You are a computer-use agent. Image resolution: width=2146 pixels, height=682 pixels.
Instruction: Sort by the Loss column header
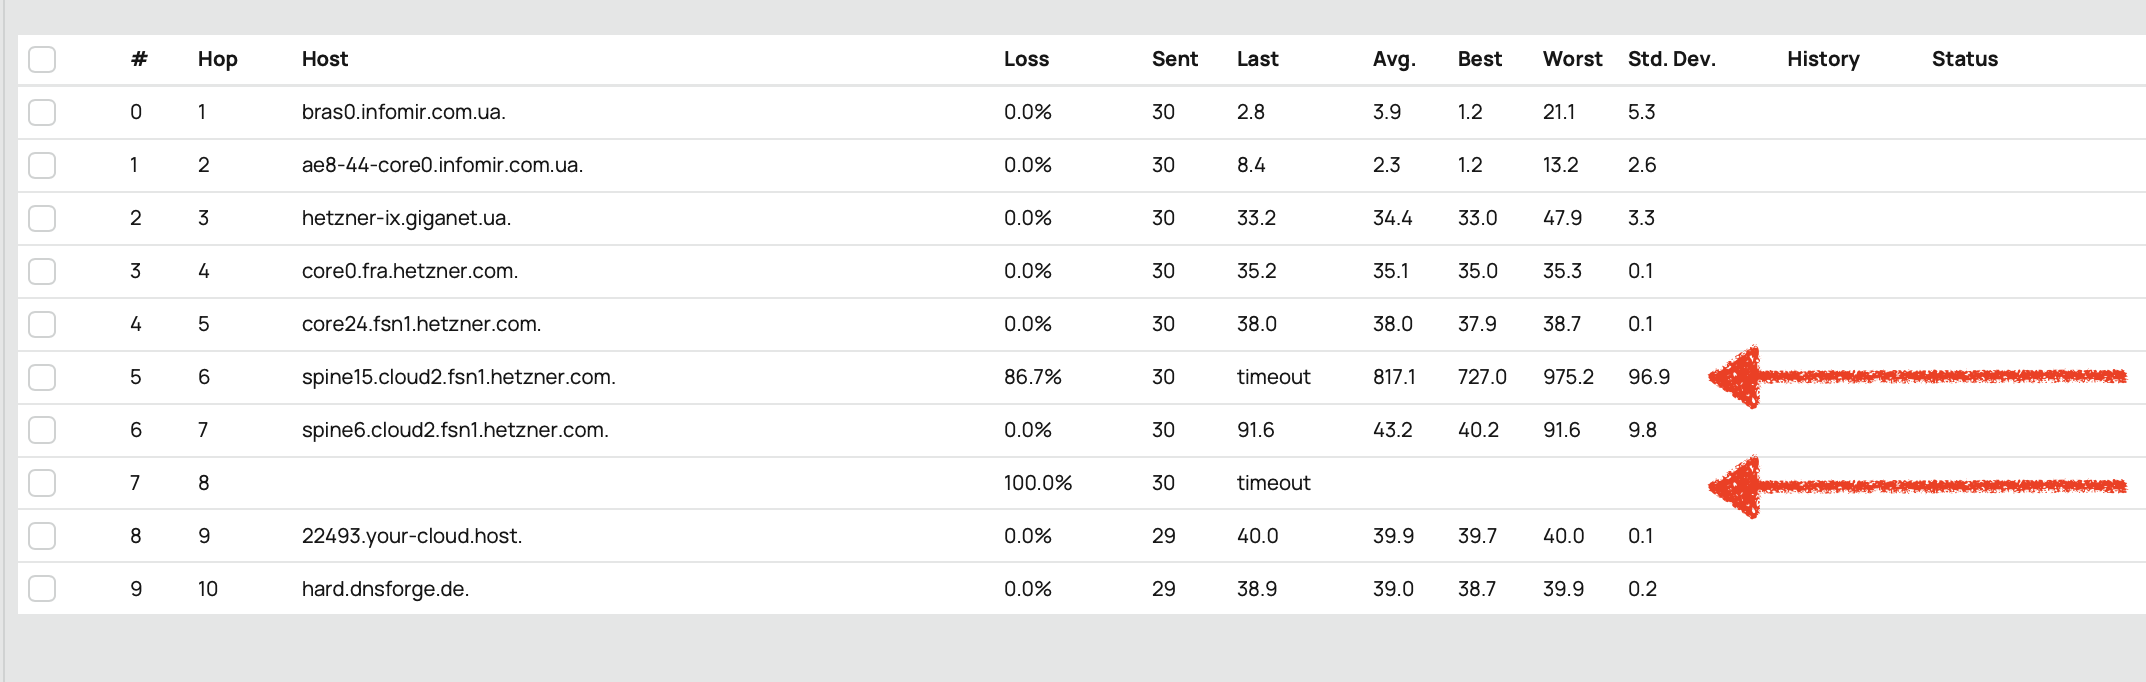click(x=1026, y=59)
